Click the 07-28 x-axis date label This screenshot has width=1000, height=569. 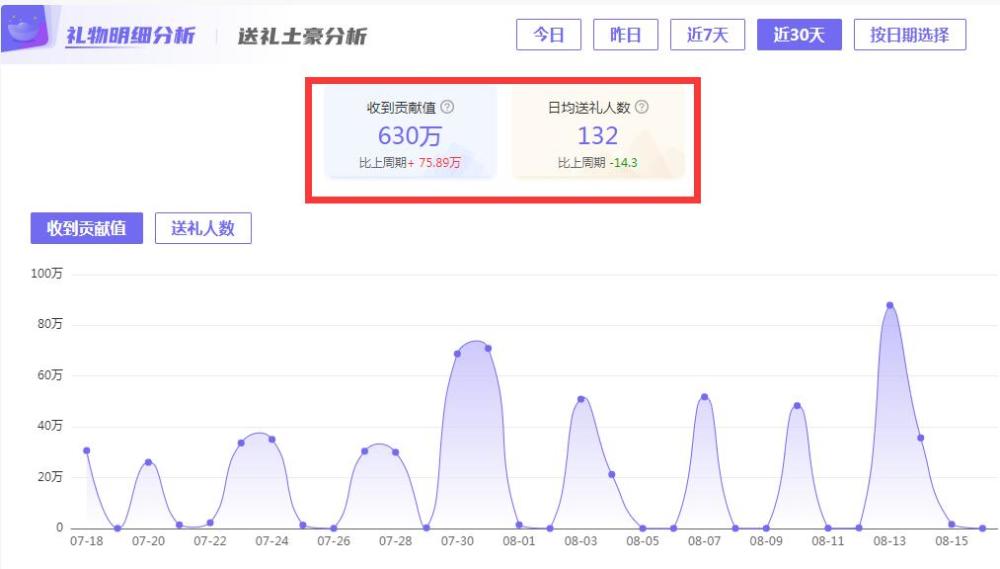395,541
